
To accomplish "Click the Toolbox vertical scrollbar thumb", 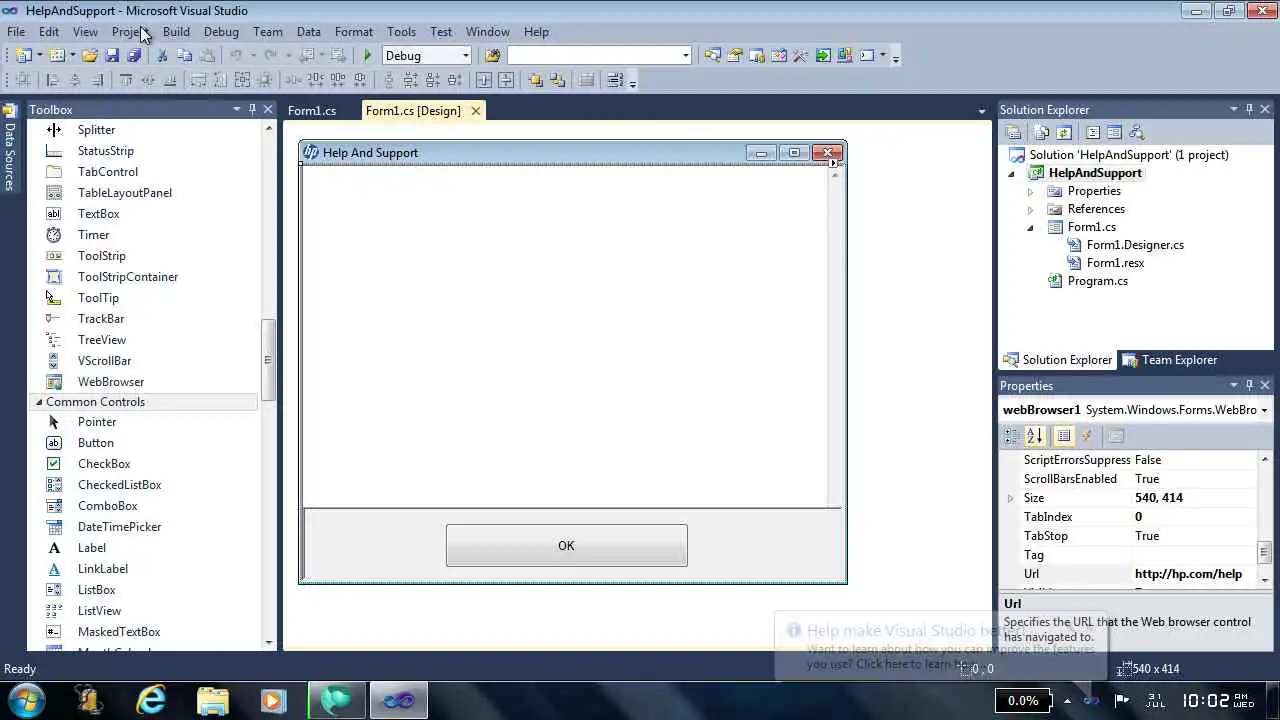I will pyautogui.click(x=267, y=360).
